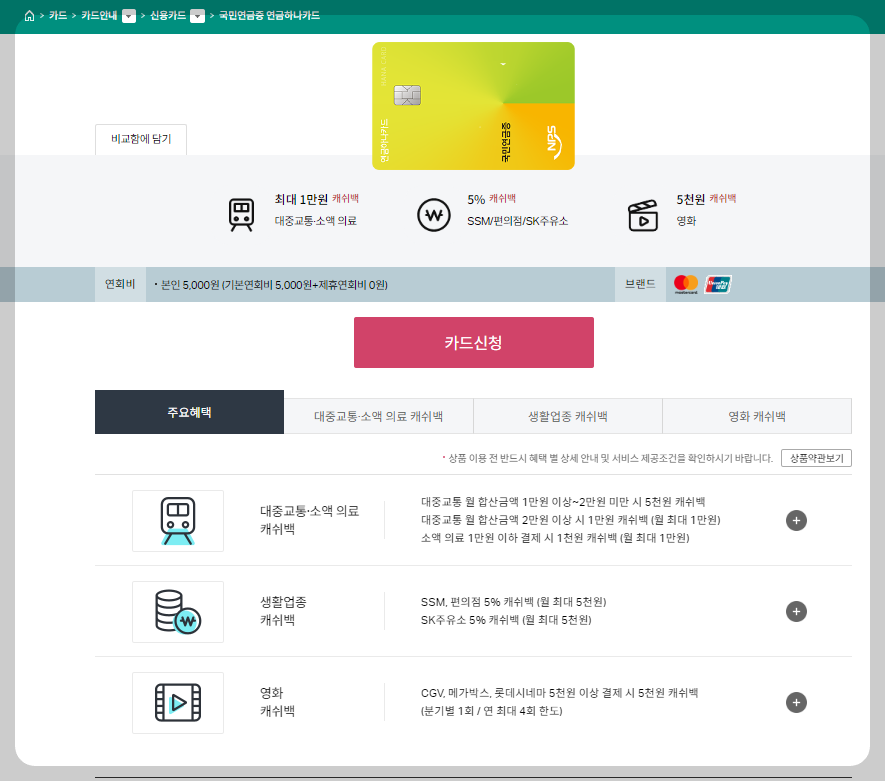Click the 대중교통·소액 의료 summary text

316,221
